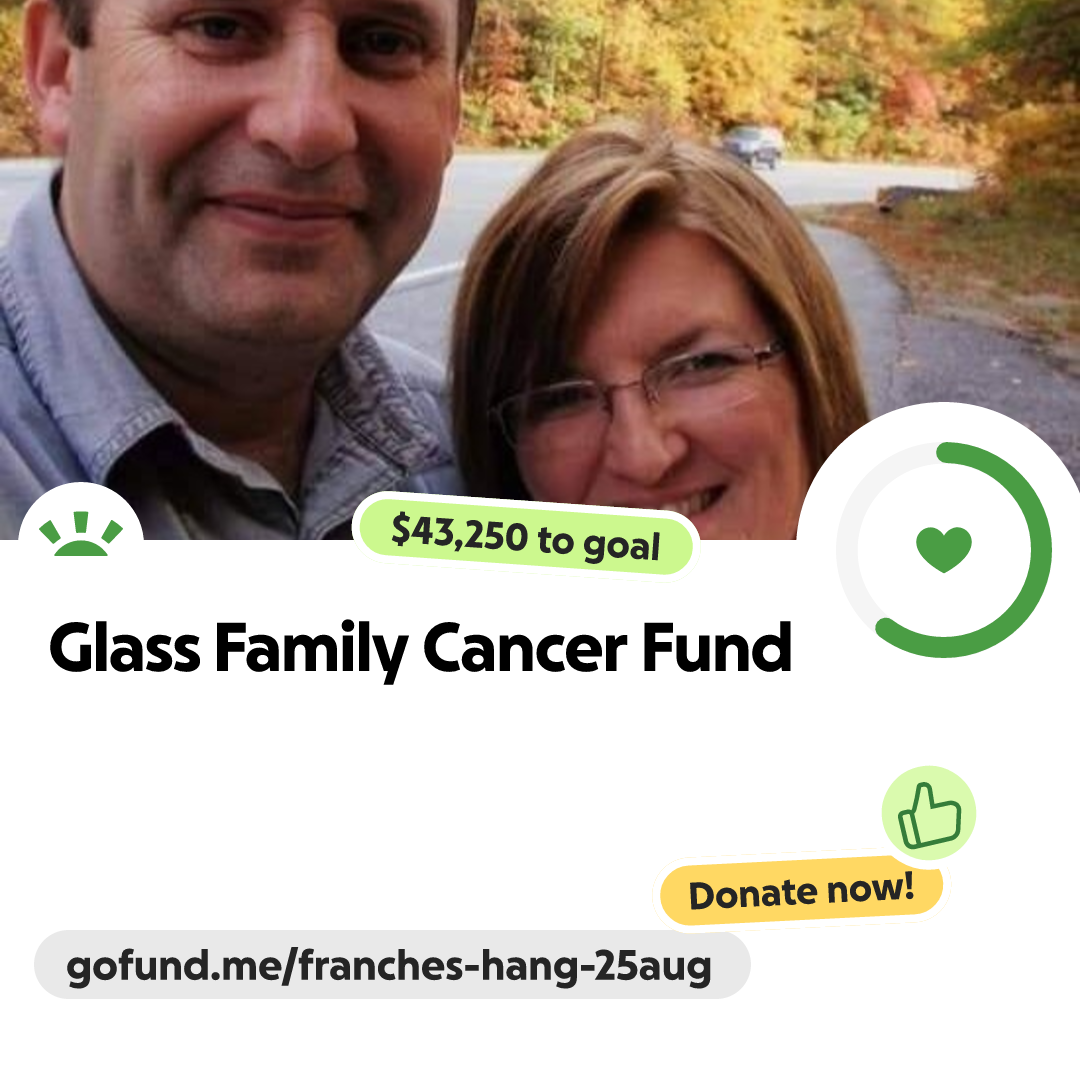The width and height of the screenshot is (1080, 1080).
Task: Click the green heart icon
Action: 944,549
